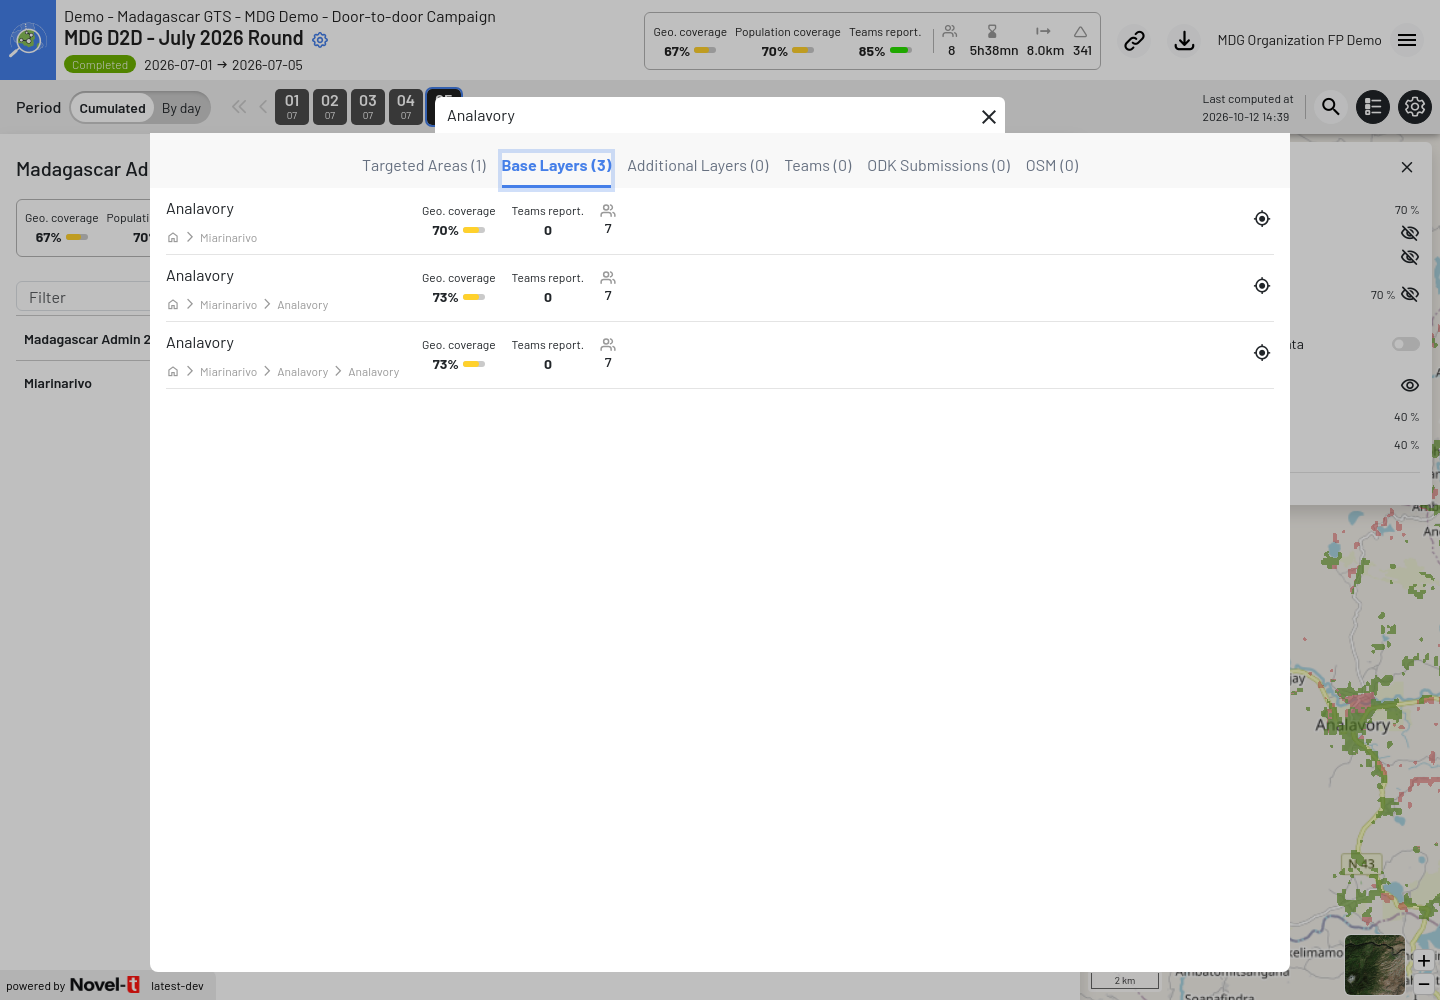1440x1000 pixels.
Task: Click the download icon in header
Action: [1184, 41]
